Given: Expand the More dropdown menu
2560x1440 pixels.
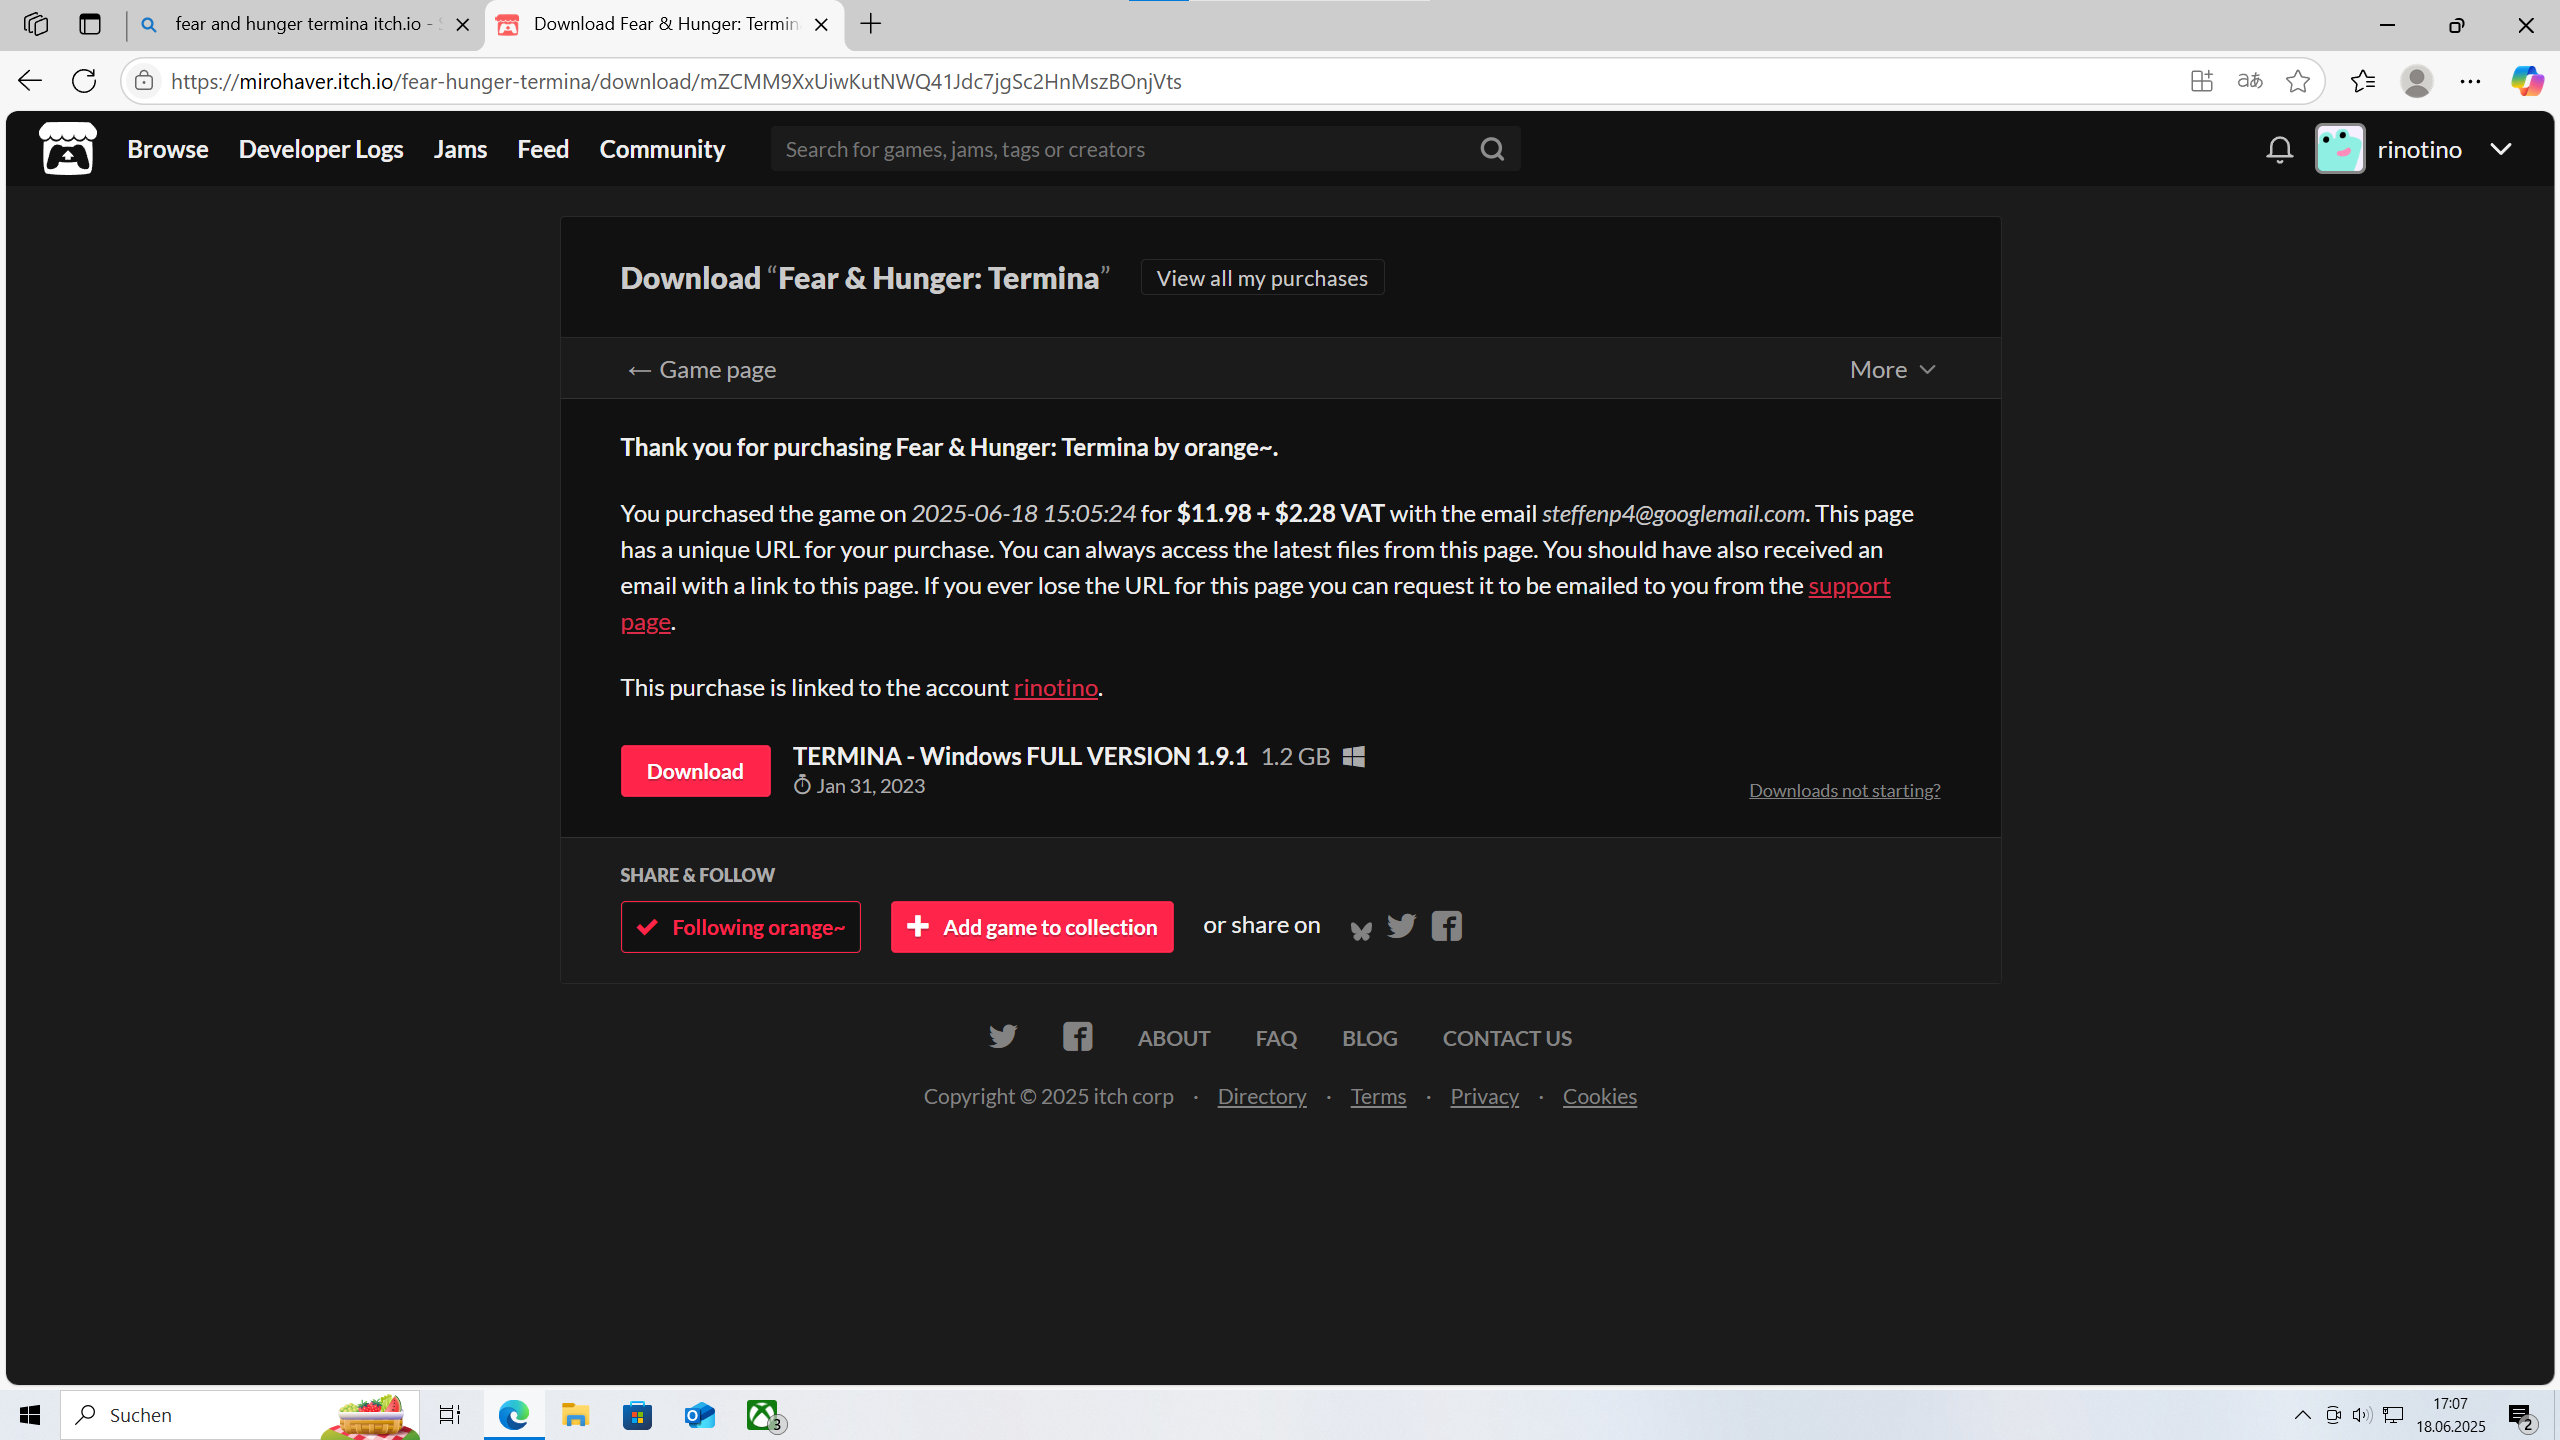Looking at the screenshot, I should [1893, 369].
